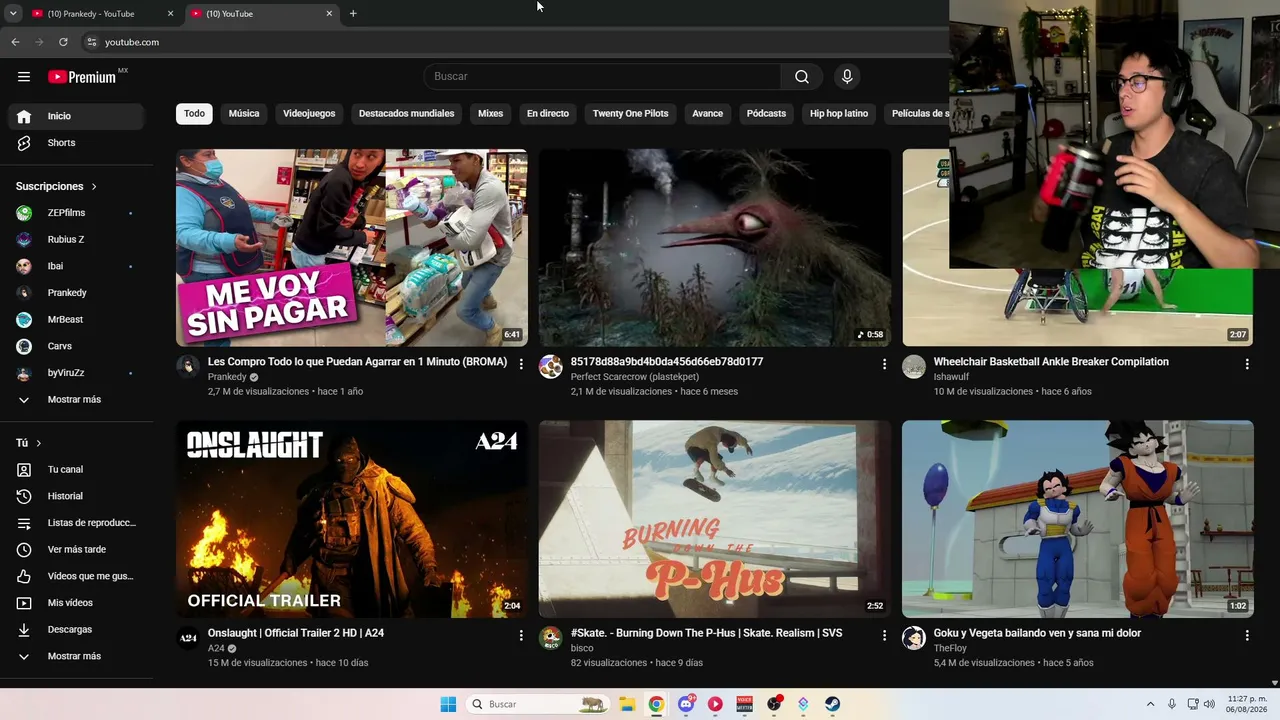Open Videos que me gustan
The height and width of the screenshot is (720, 1280).
pyautogui.click(x=76, y=576)
